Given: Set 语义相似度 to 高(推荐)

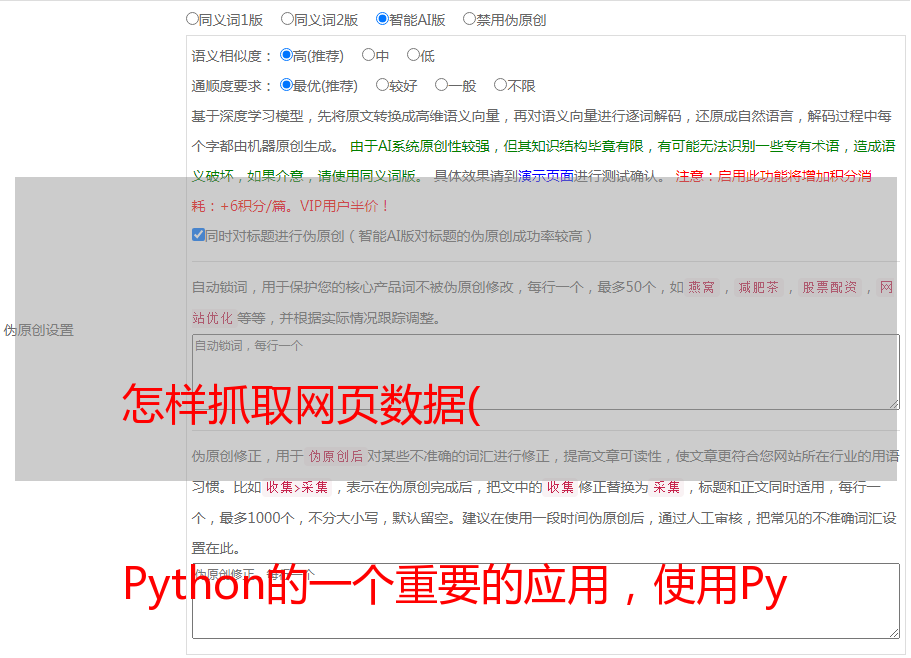Looking at the screenshot, I should point(286,55).
